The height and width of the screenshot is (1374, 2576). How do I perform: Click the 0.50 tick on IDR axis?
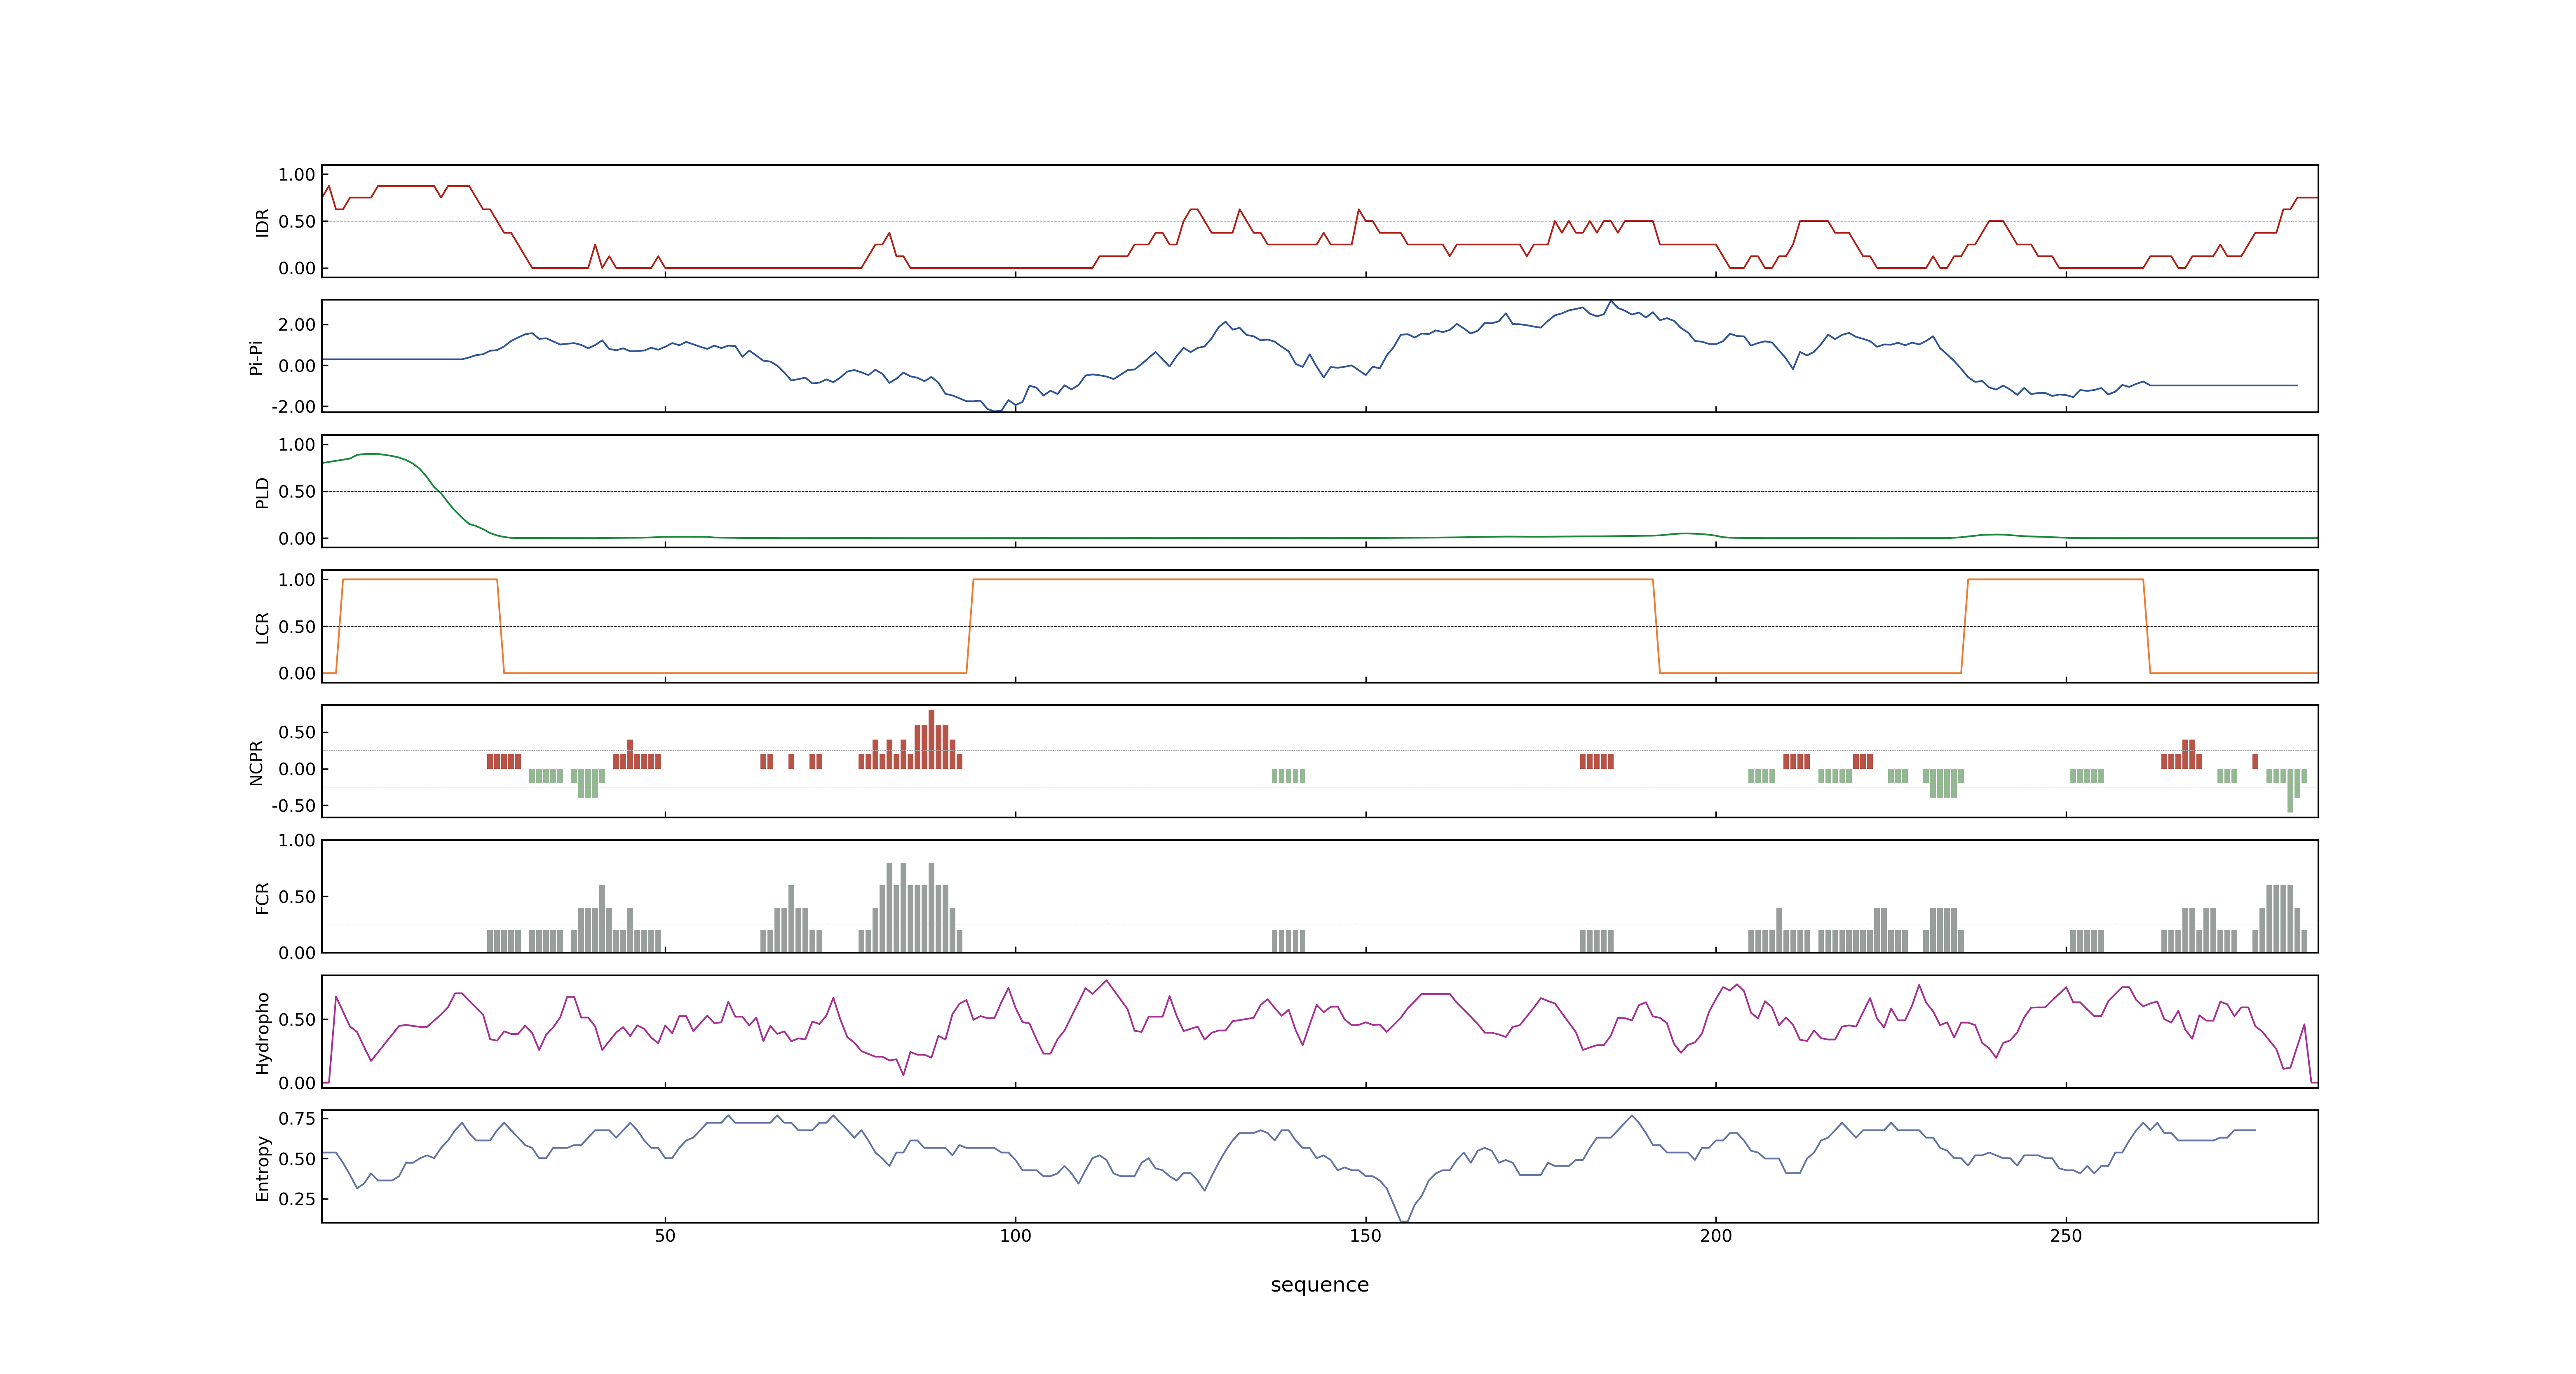[297, 222]
